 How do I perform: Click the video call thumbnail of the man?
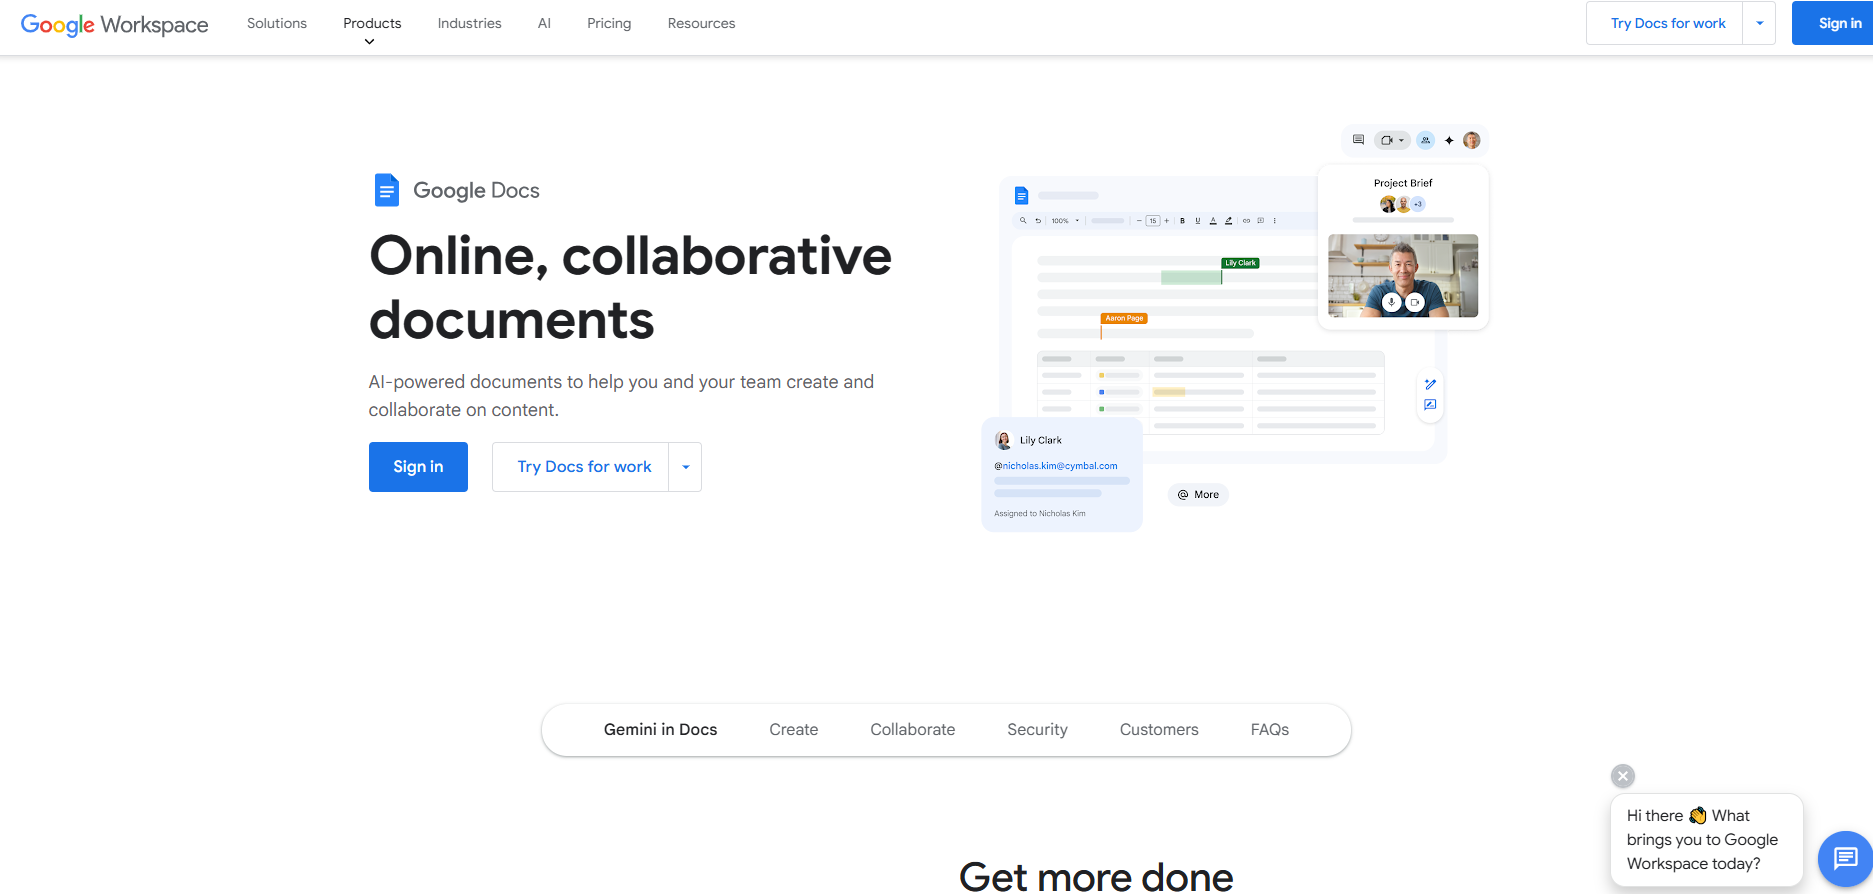click(x=1403, y=276)
